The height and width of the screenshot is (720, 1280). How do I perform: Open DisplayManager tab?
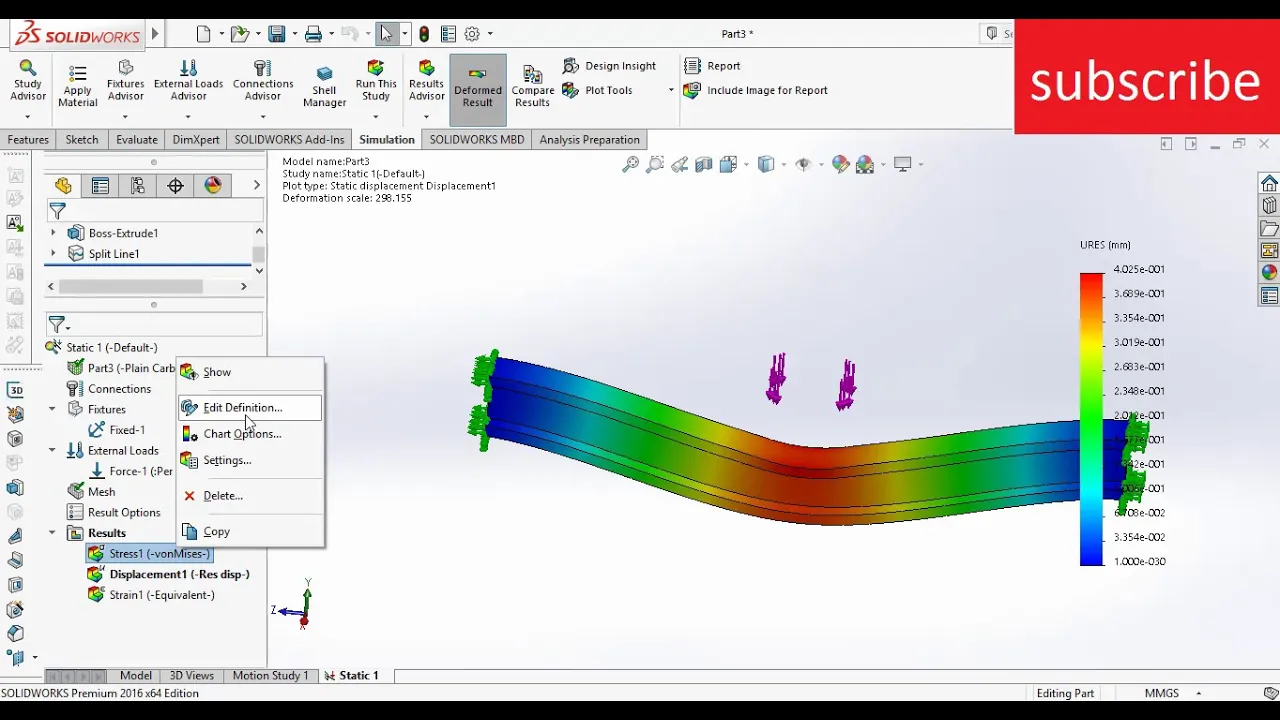pos(213,186)
